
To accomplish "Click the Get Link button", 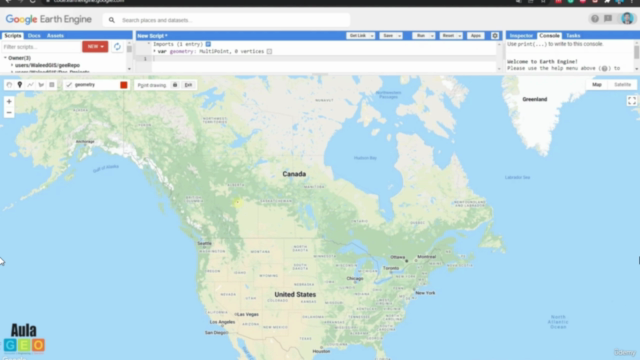I will (x=358, y=36).
